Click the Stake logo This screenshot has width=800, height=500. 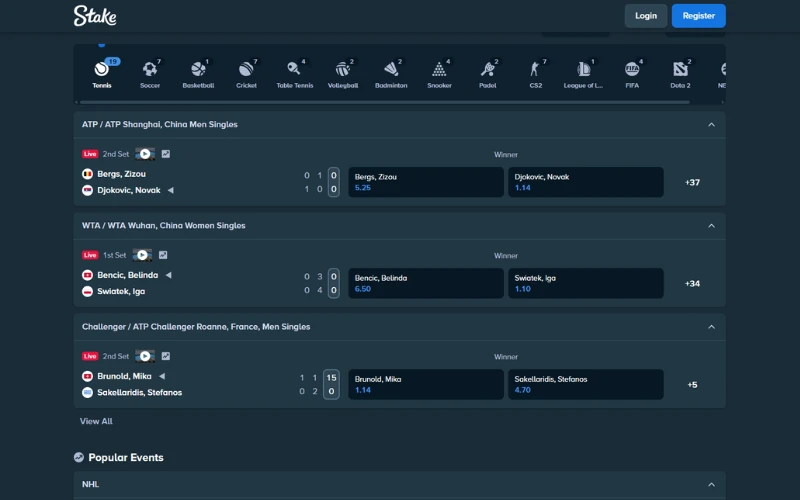95,16
